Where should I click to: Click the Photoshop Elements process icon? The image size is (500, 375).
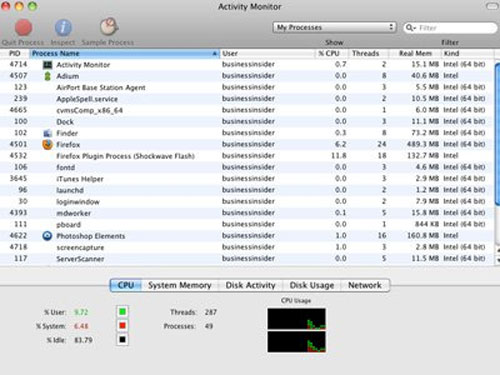47,236
